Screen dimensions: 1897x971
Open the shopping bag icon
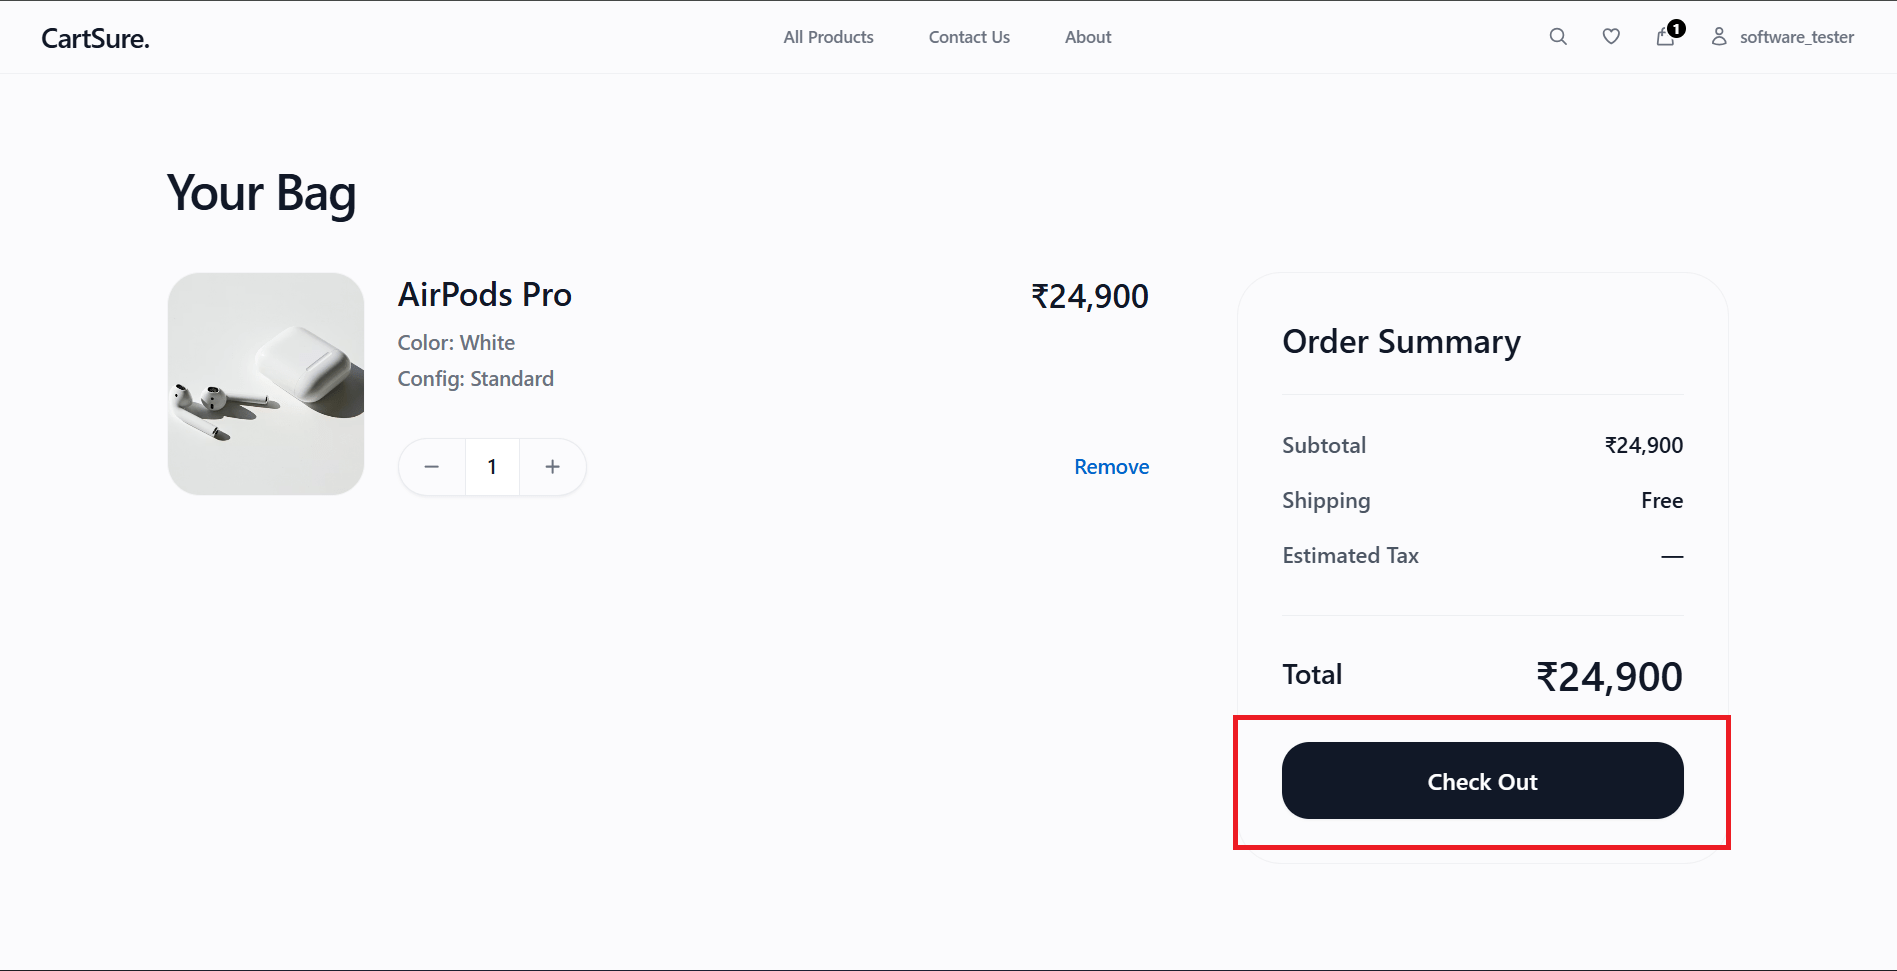1665,37
